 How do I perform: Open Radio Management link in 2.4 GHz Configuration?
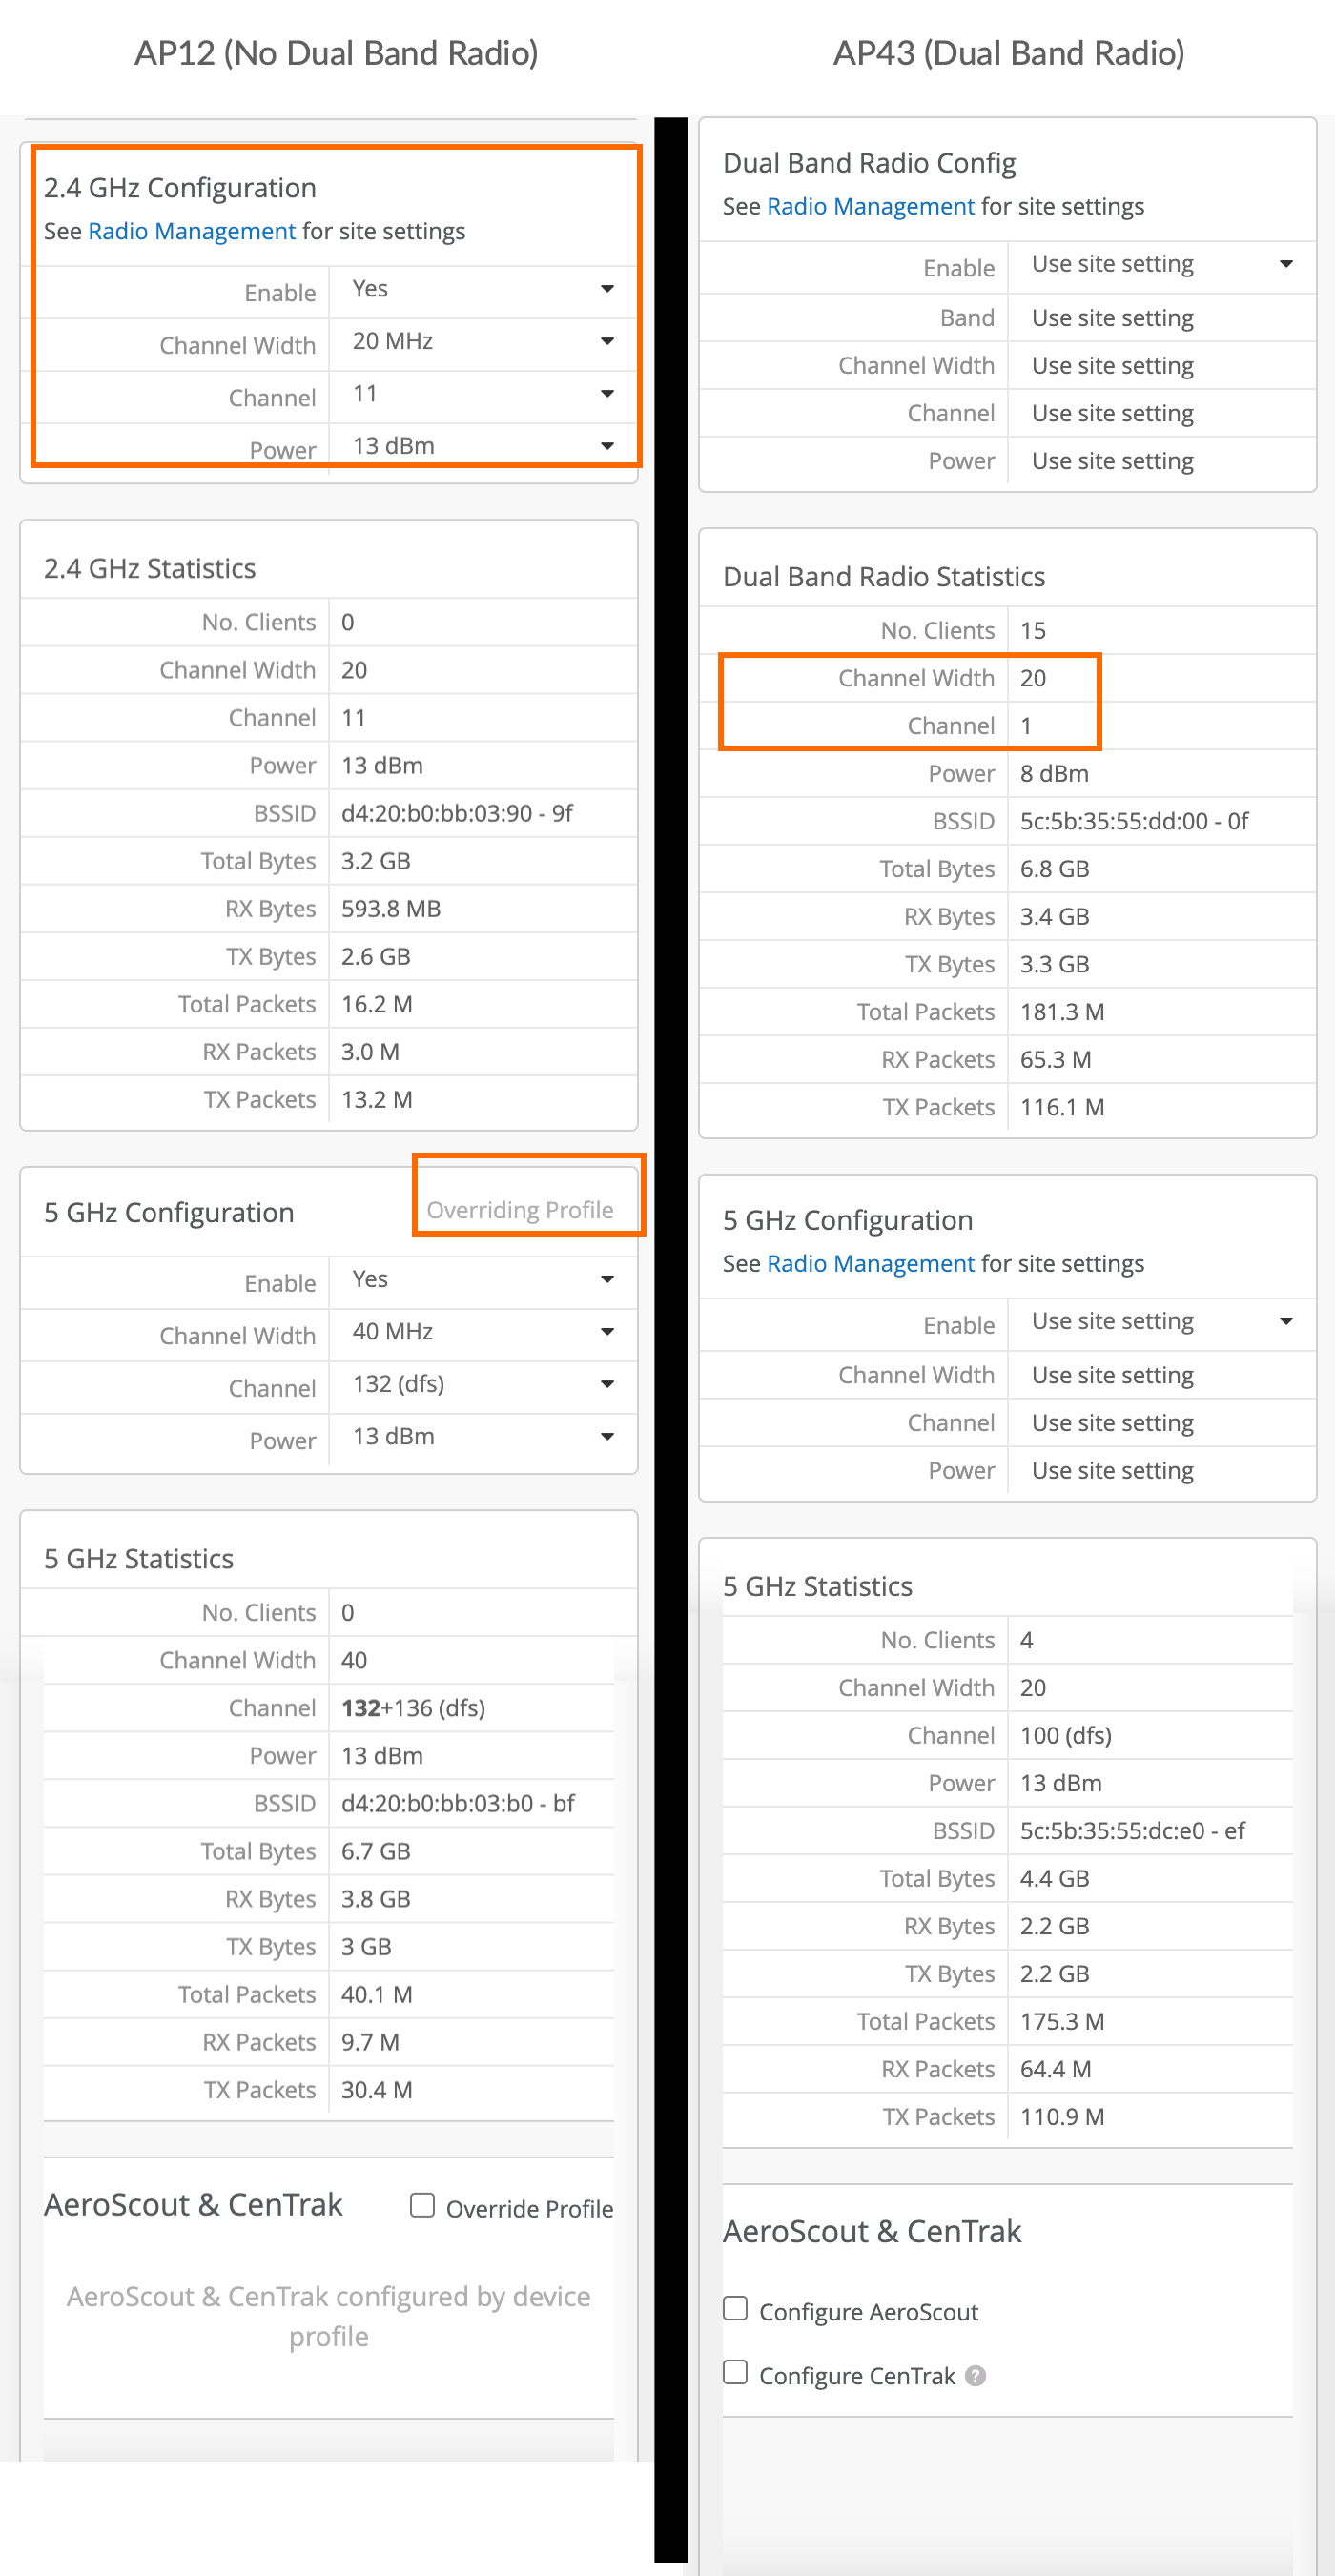[x=191, y=231]
